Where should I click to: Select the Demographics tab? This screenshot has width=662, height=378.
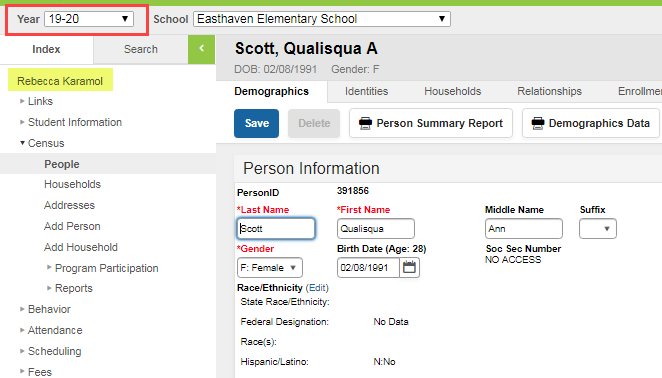coord(271,91)
